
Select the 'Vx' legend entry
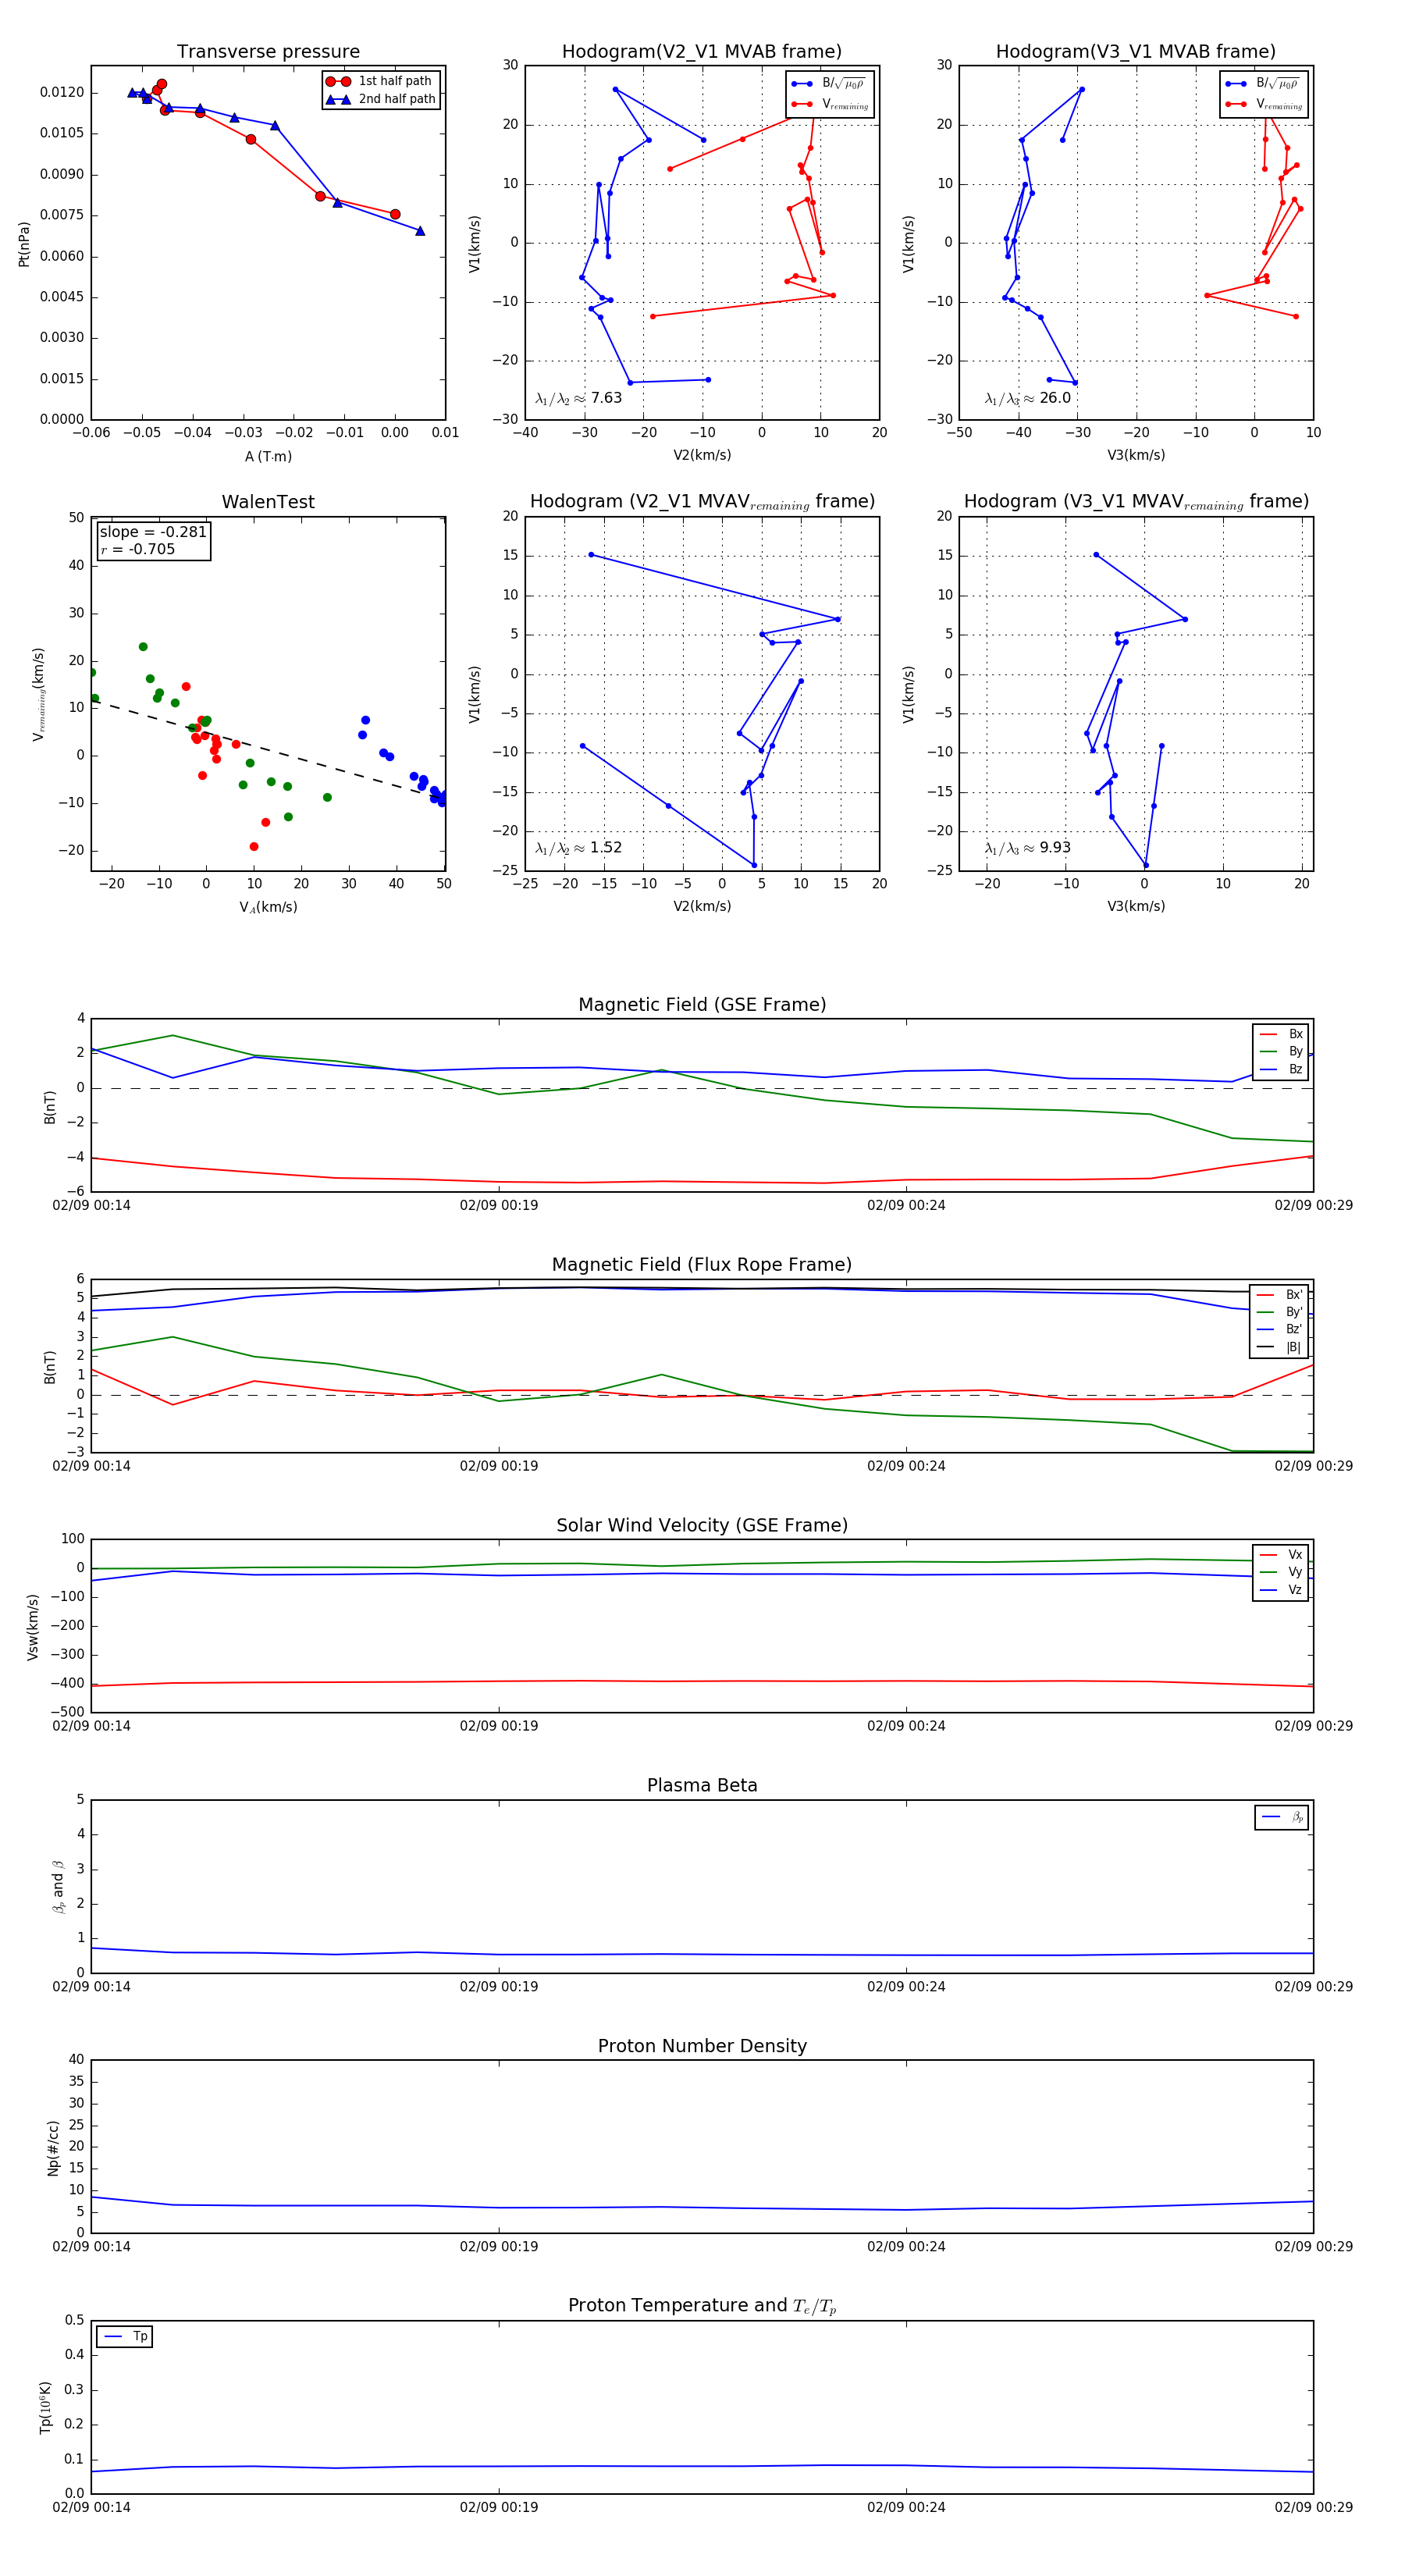click(x=1281, y=1554)
